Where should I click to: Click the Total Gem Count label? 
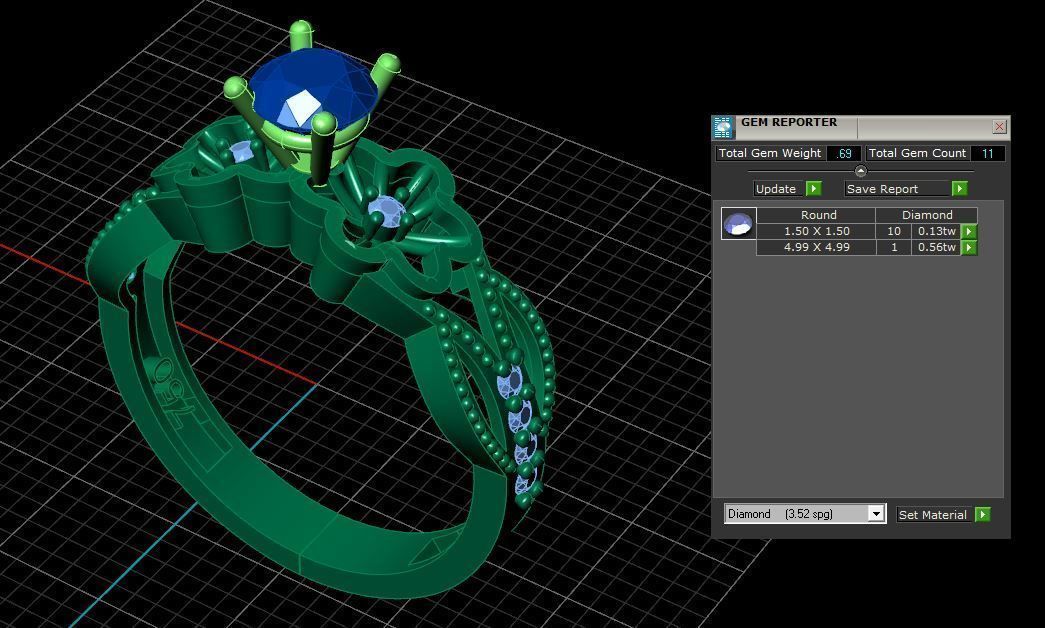(917, 153)
